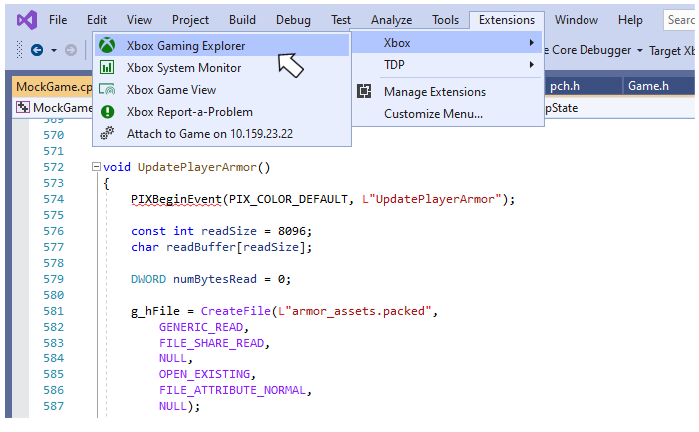Choose Manage Extensions menu entry

pos(447,91)
